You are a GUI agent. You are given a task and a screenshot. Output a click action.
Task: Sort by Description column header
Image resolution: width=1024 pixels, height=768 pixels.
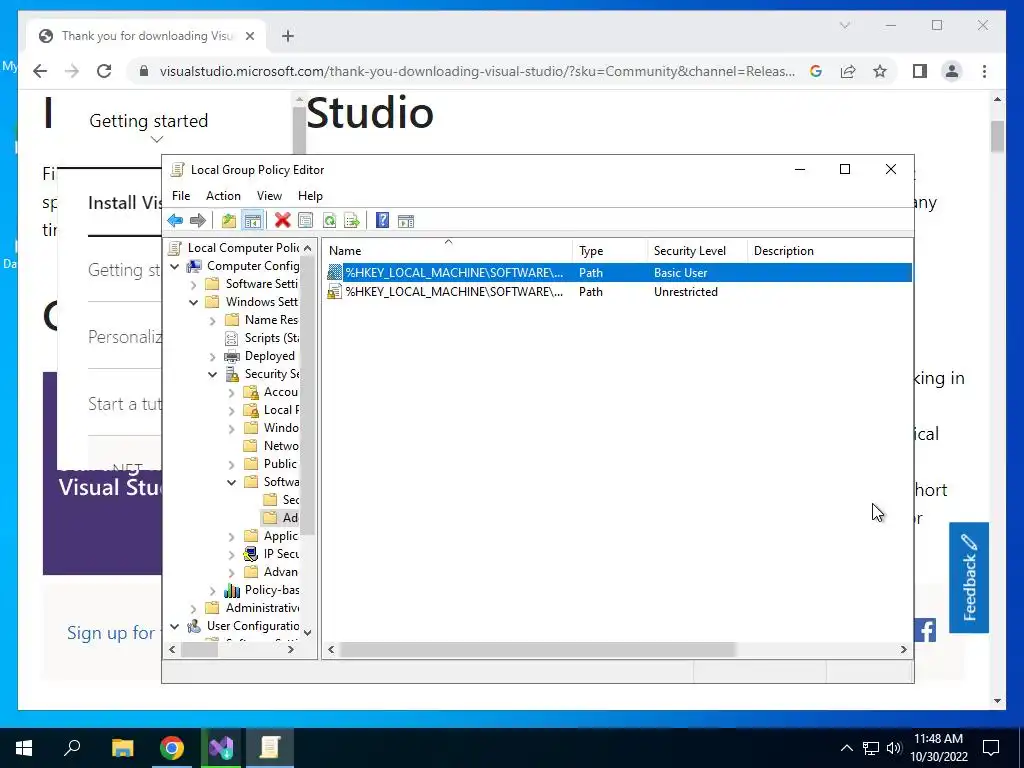point(829,251)
